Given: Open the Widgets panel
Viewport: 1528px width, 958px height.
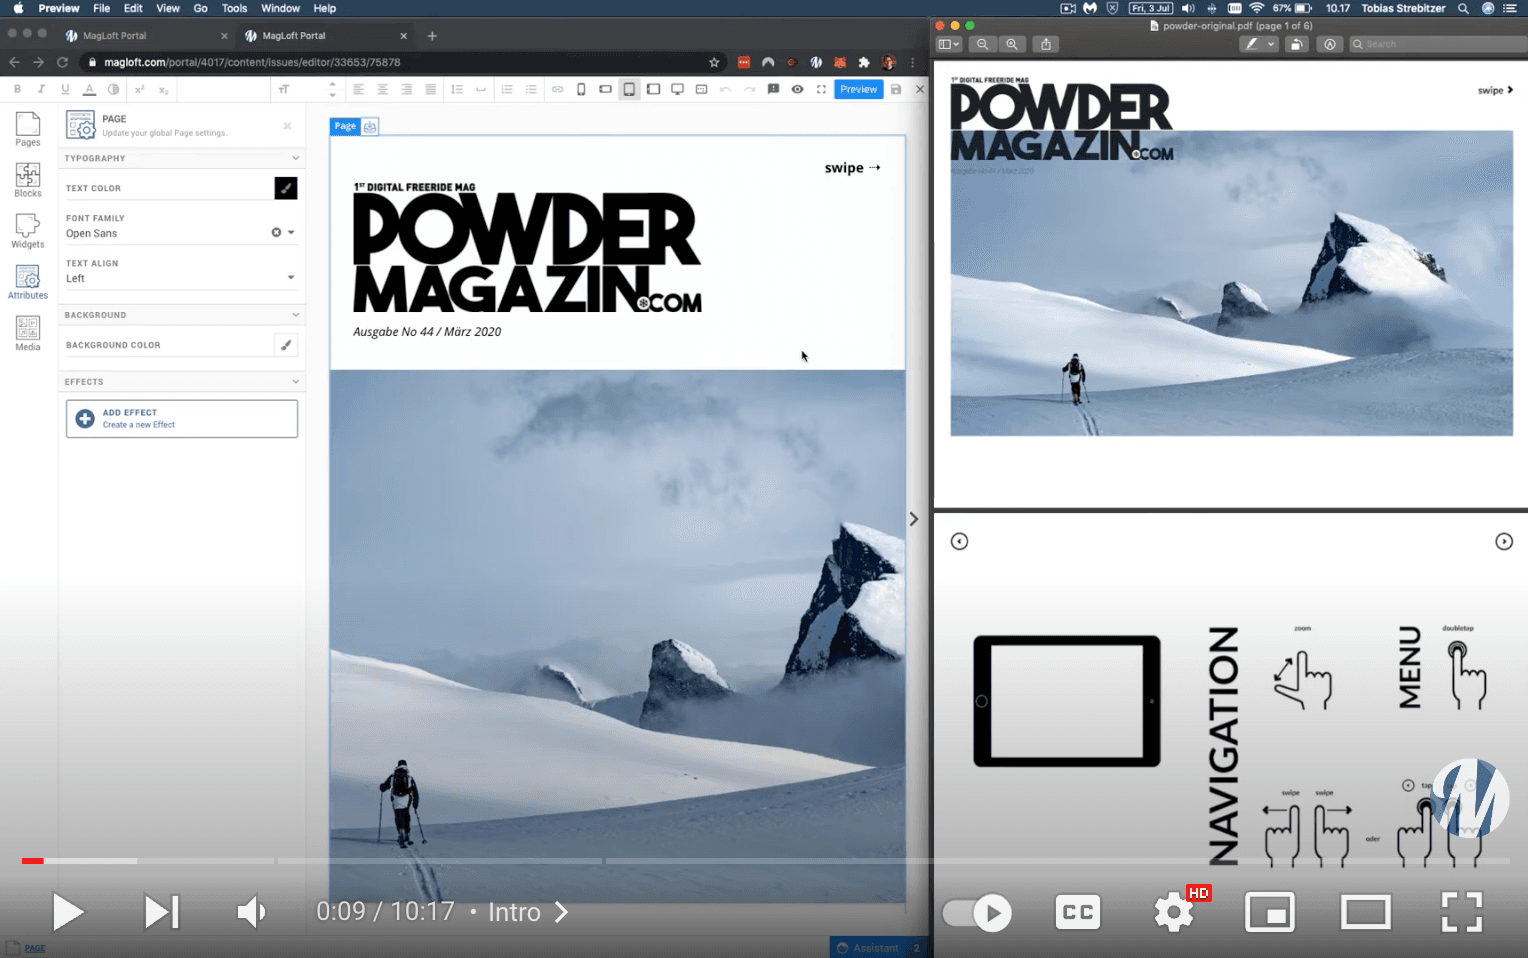Looking at the screenshot, I should click(x=28, y=230).
